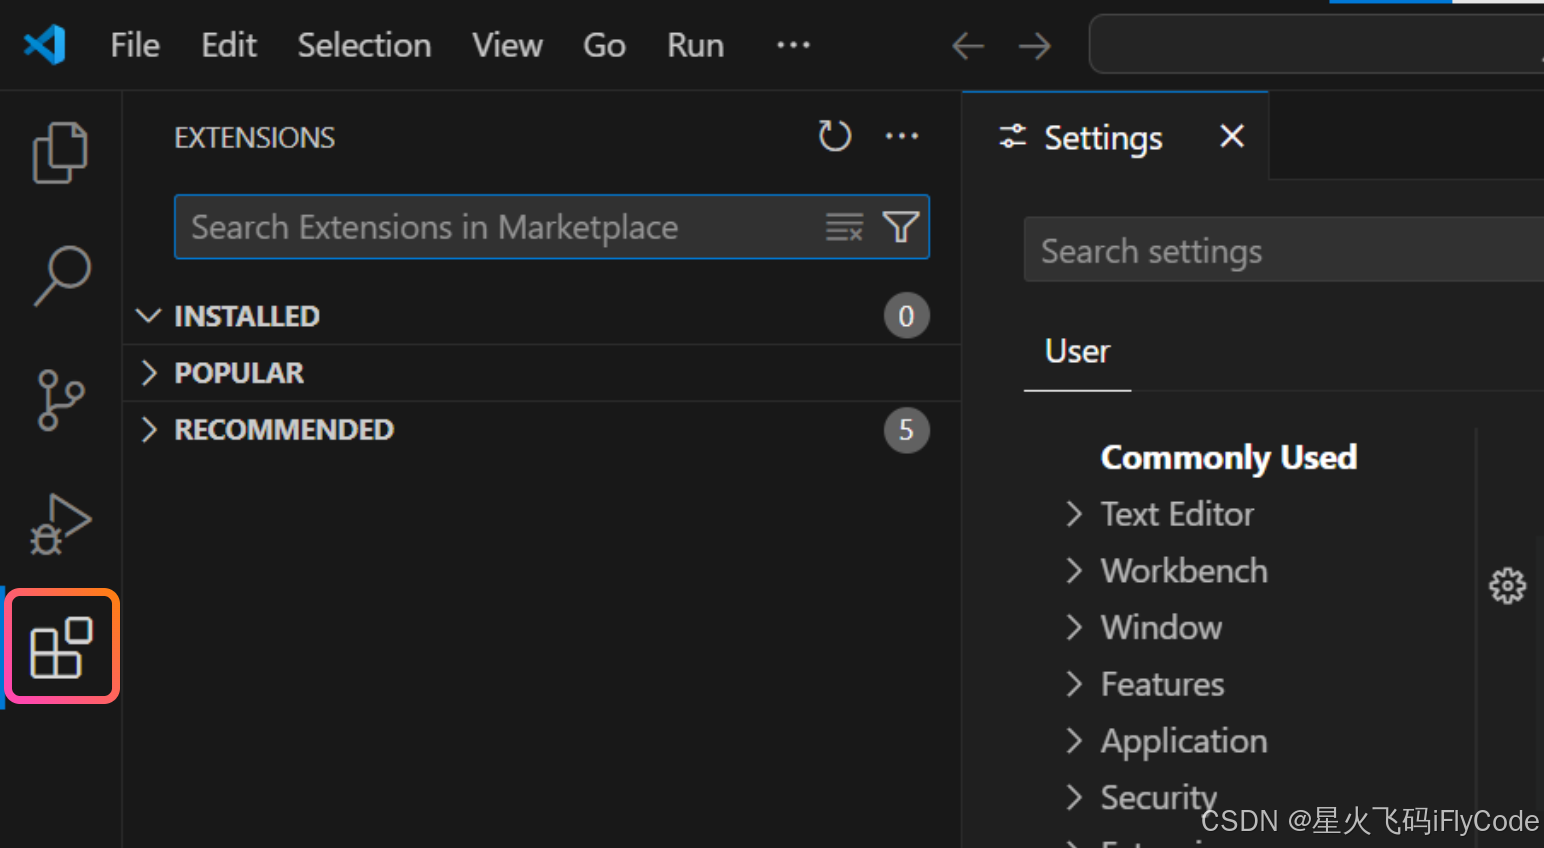Open the Selection menu

[364, 45]
